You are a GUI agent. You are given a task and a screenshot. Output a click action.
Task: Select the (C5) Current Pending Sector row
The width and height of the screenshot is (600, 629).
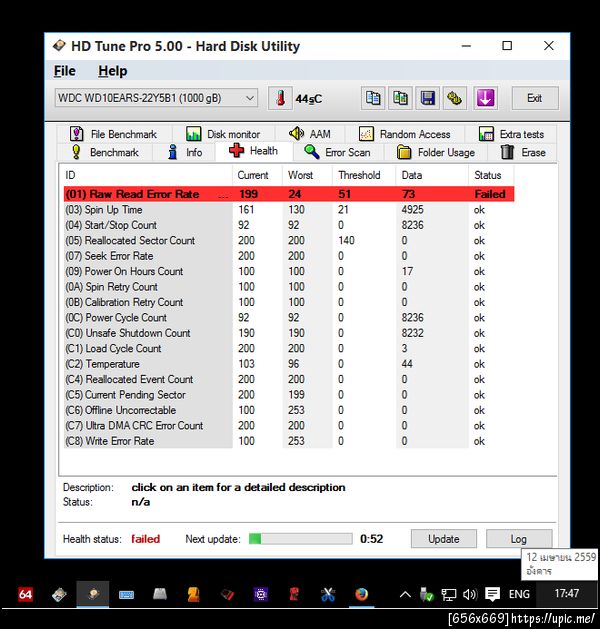coord(289,395)
